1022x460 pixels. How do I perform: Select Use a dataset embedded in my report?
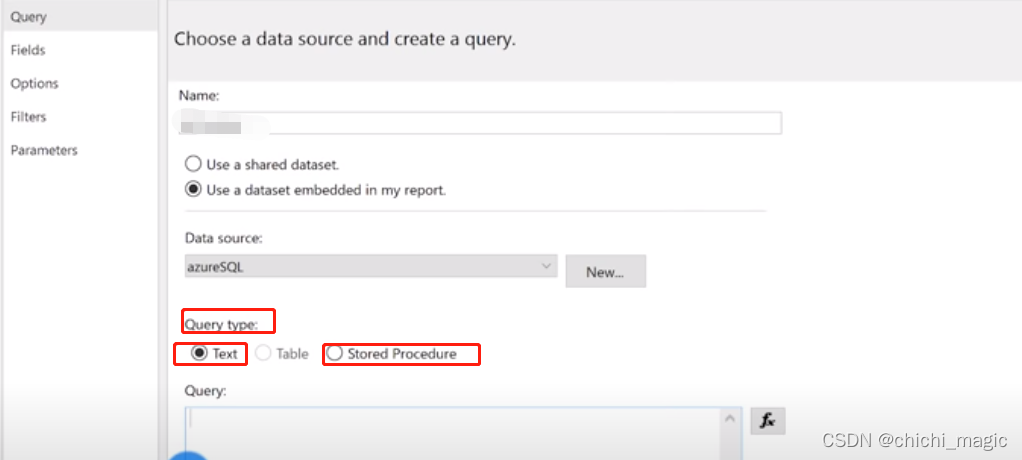(315, 190)
